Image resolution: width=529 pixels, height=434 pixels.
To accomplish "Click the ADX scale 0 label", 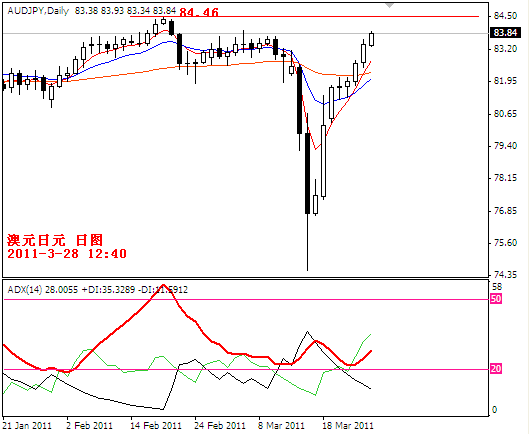I will tap(495, 410).
